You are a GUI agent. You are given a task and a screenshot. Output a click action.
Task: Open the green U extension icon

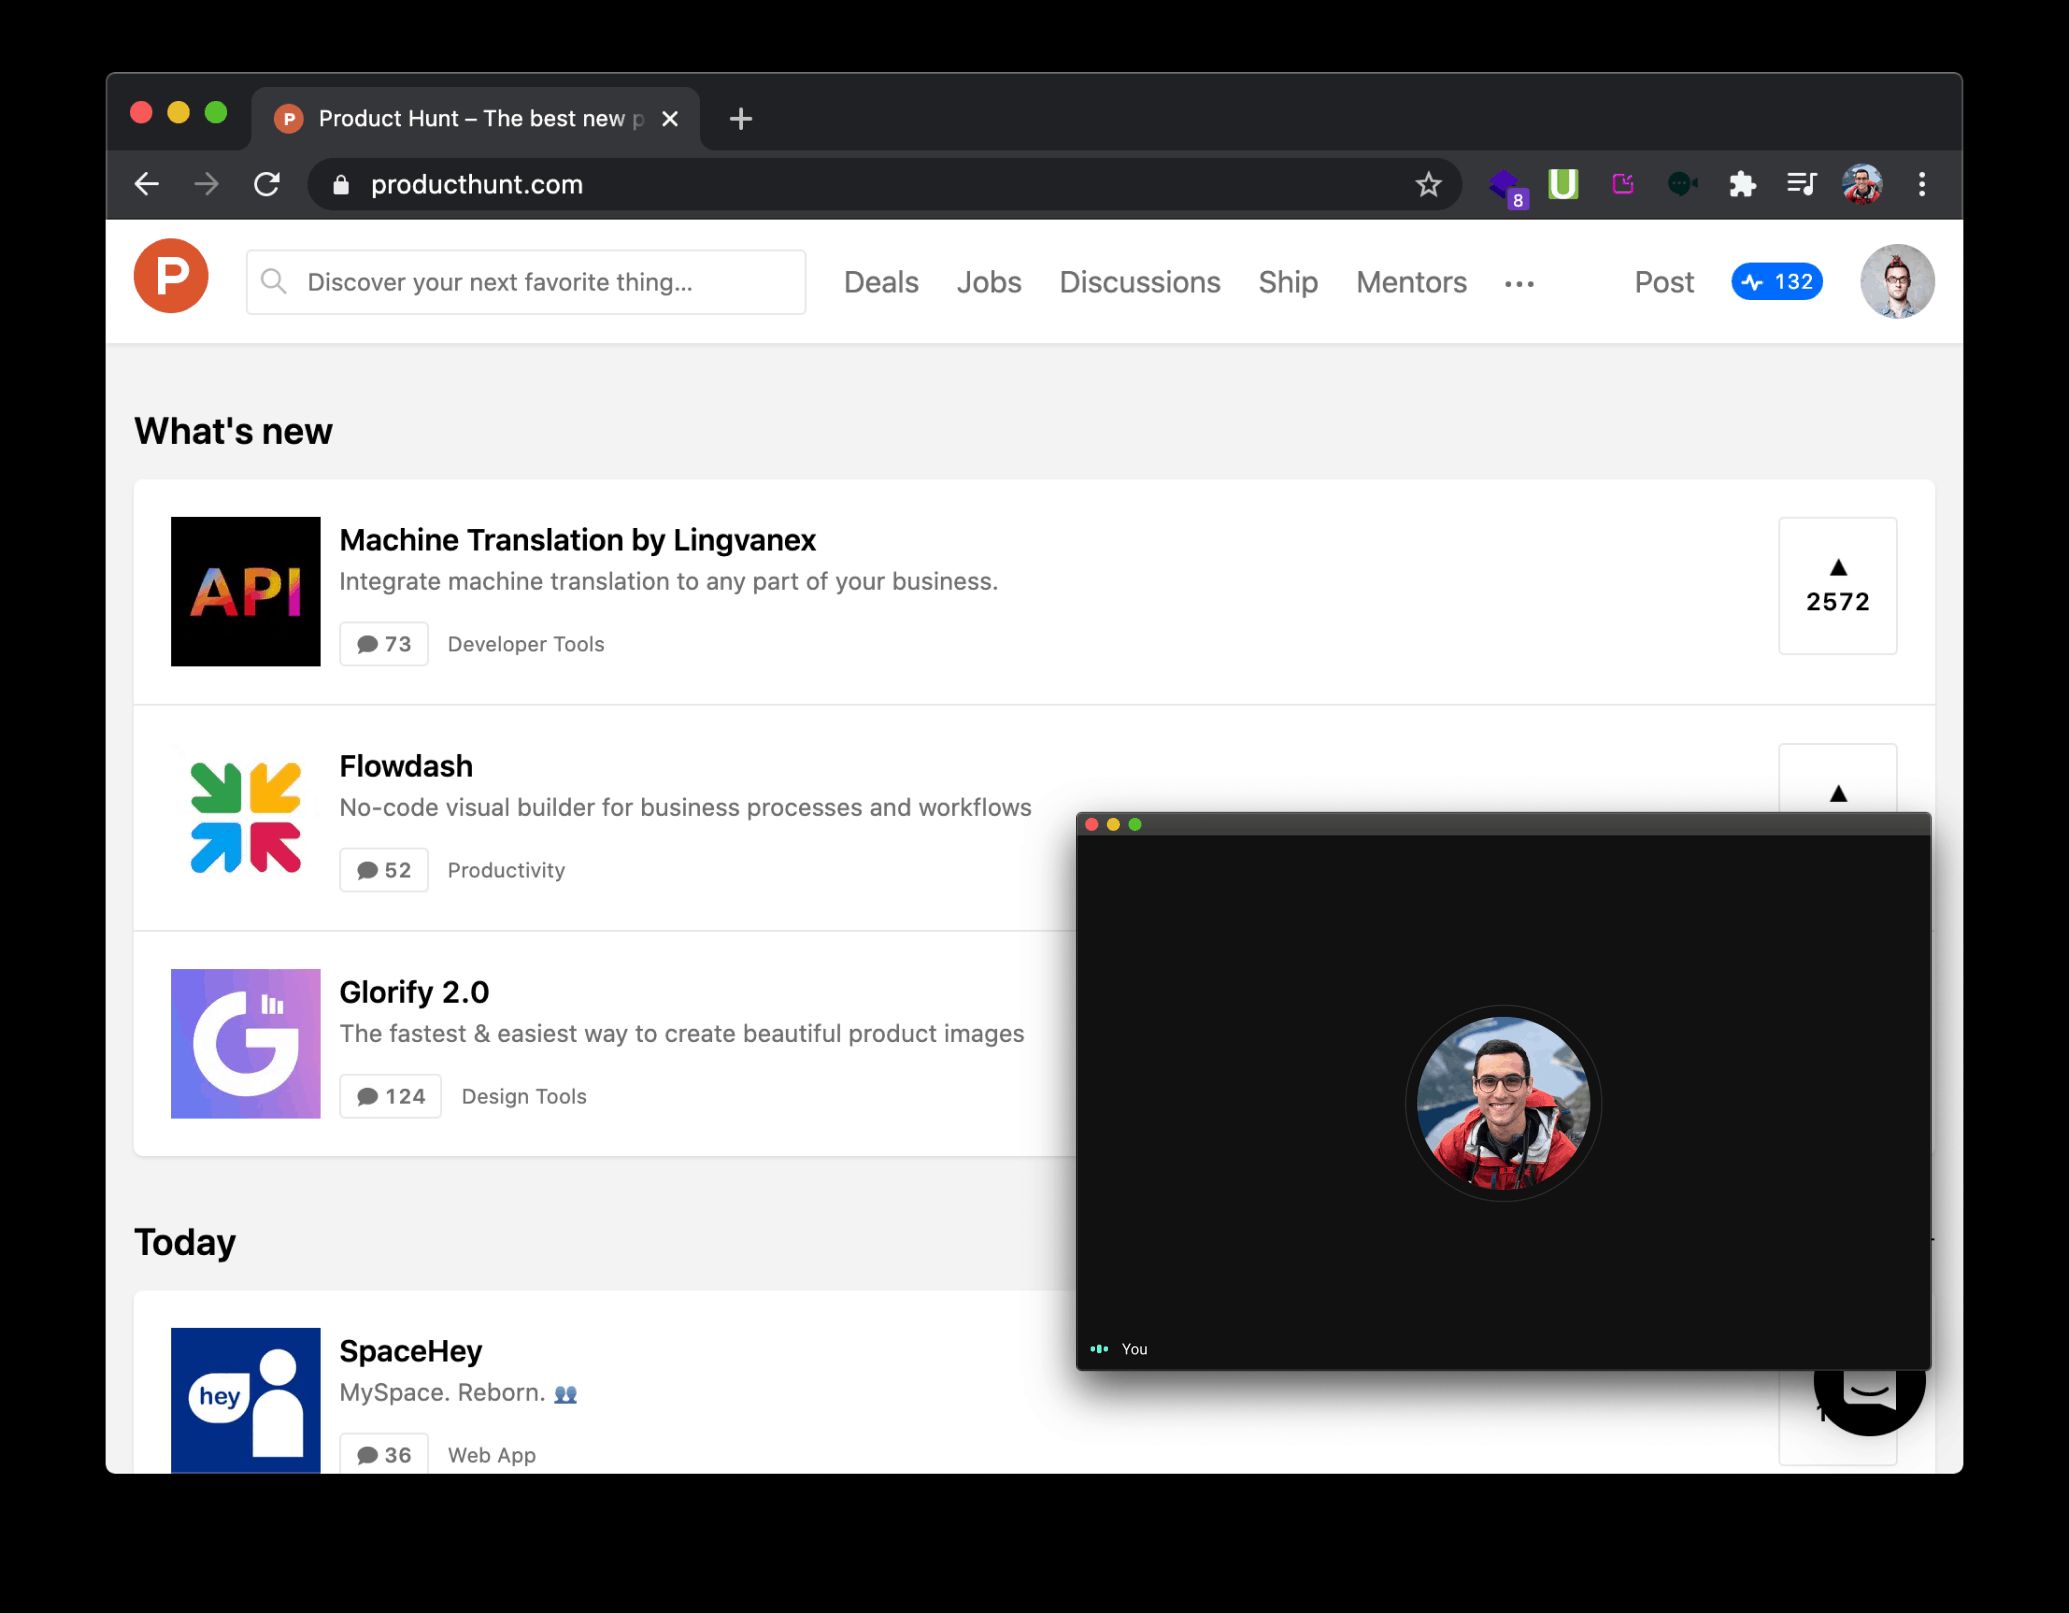pyautogui.click(x=1563, y=183)
